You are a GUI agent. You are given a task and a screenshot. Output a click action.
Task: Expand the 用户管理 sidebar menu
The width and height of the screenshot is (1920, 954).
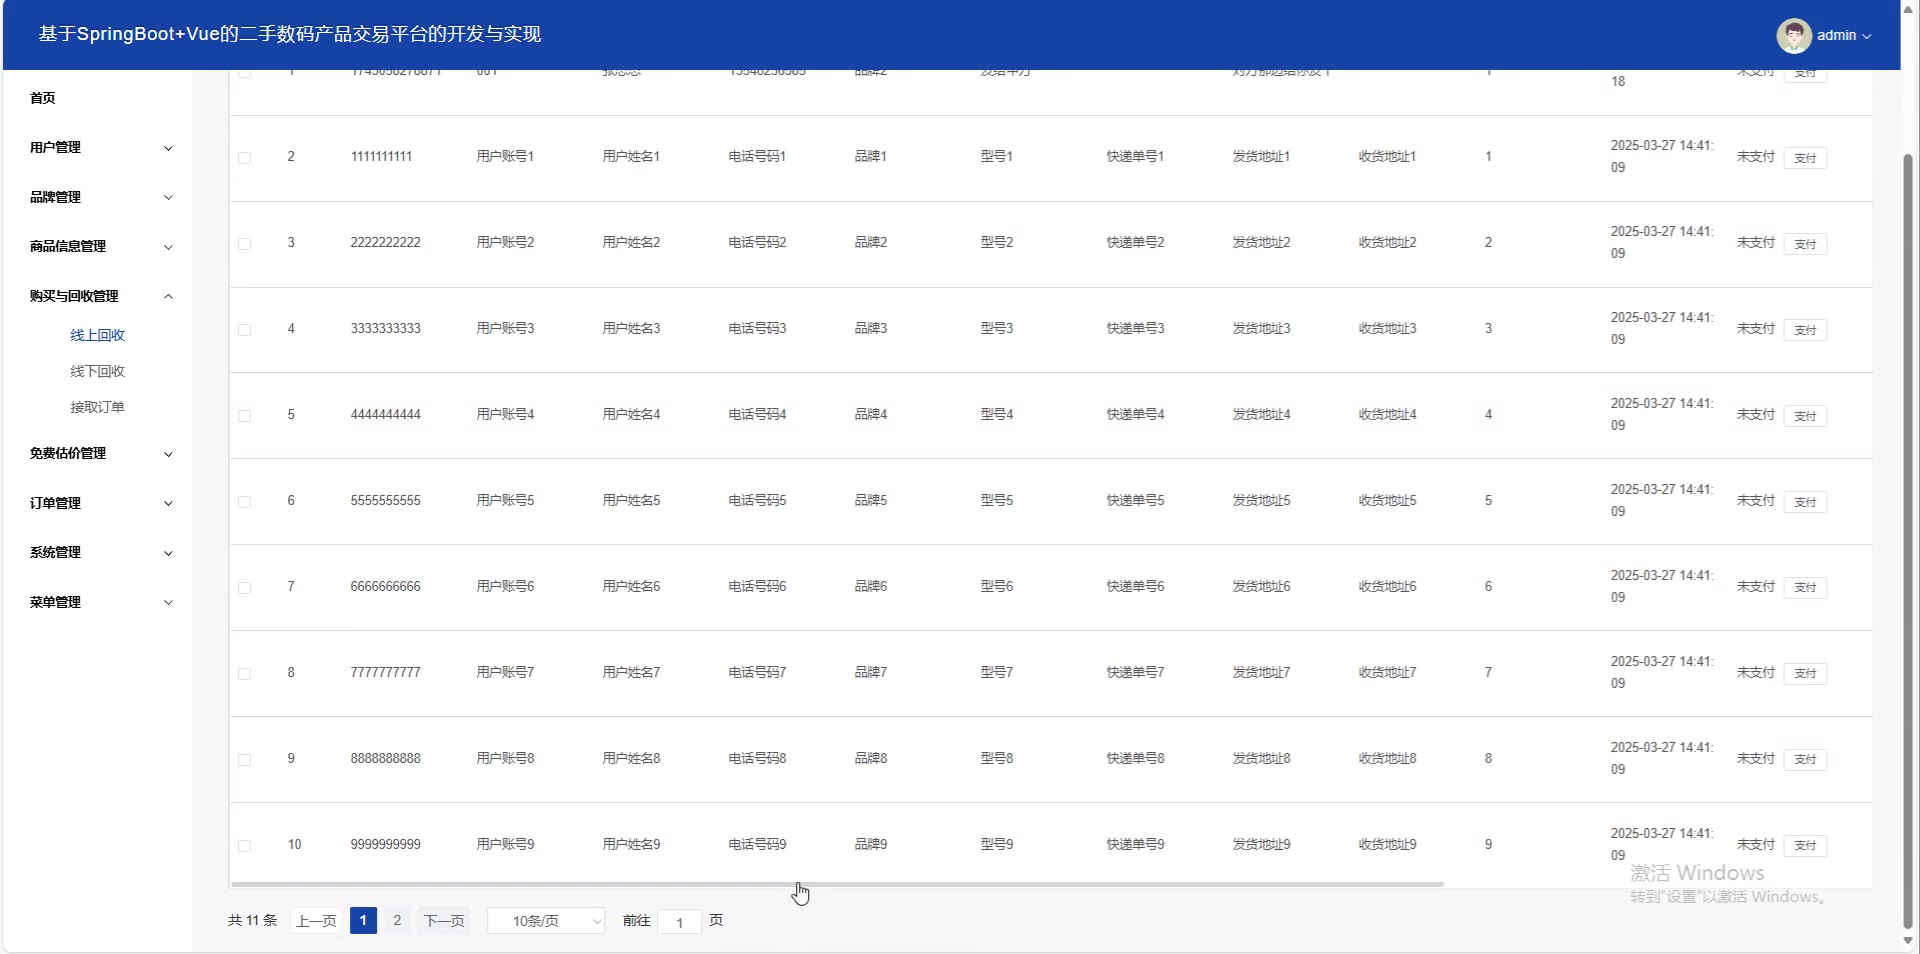coord(100,148)
